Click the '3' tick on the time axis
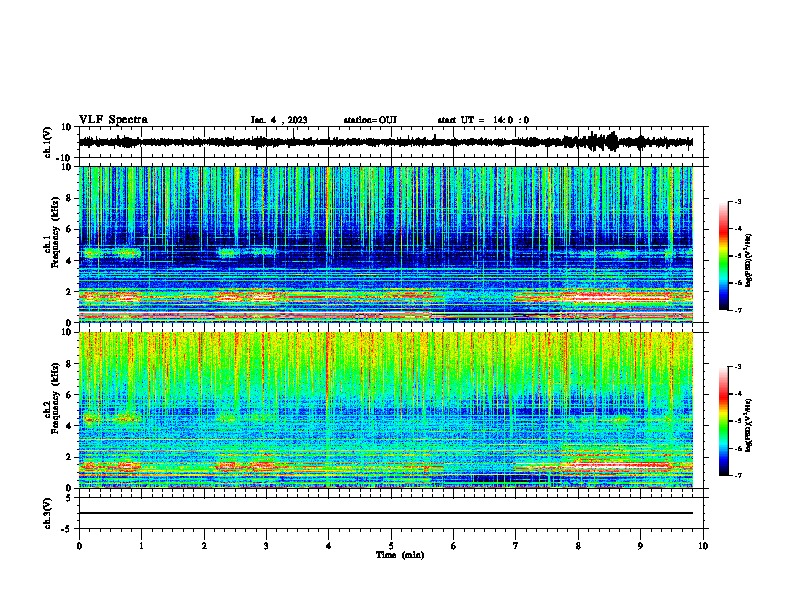Screen dimensions: 792x612 266,546
